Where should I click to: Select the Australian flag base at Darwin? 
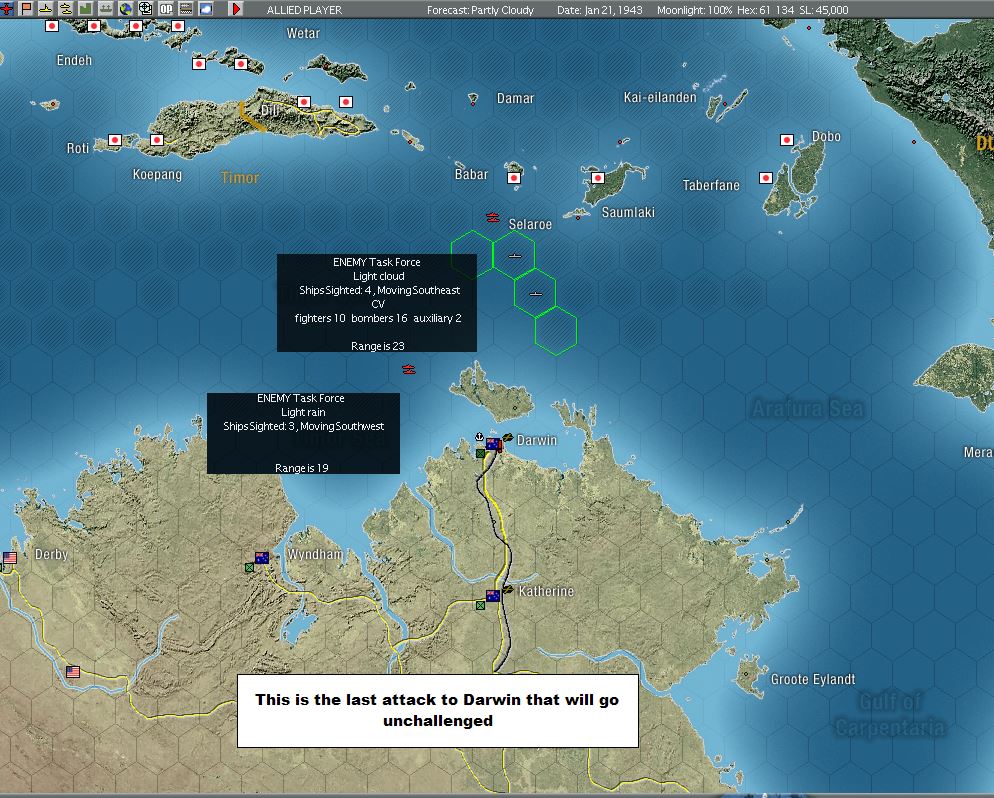(x=493, y=444)
